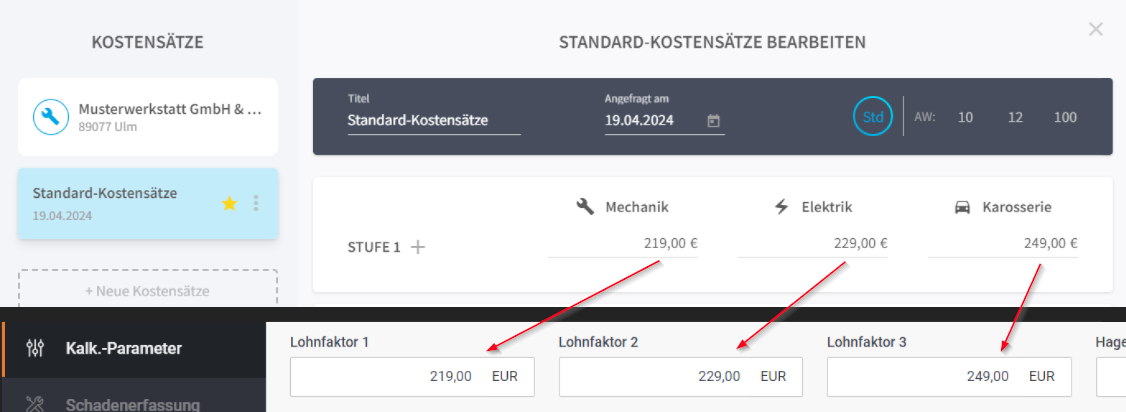This screenshot has height=412, width=1126.
Task: Click the Mechanik wrench icon
Action: point(585,207)
